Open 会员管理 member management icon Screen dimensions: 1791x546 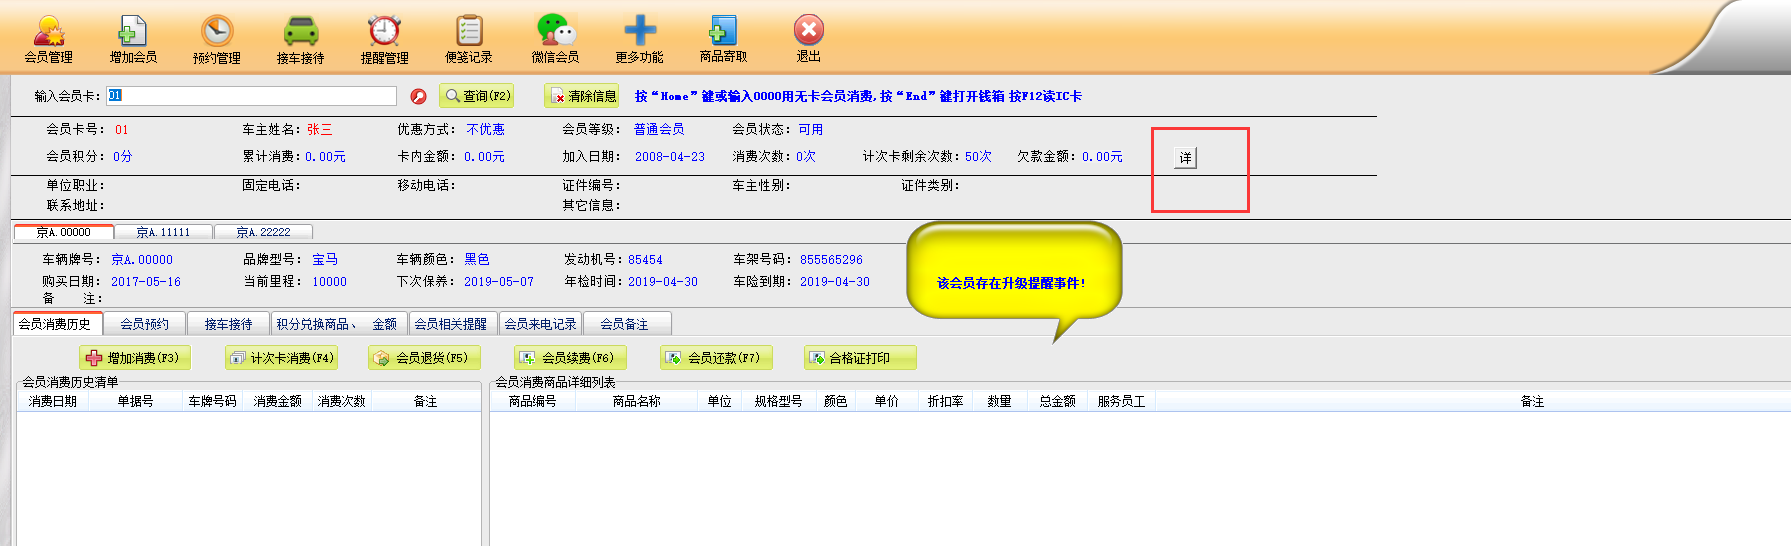point(48,32)
